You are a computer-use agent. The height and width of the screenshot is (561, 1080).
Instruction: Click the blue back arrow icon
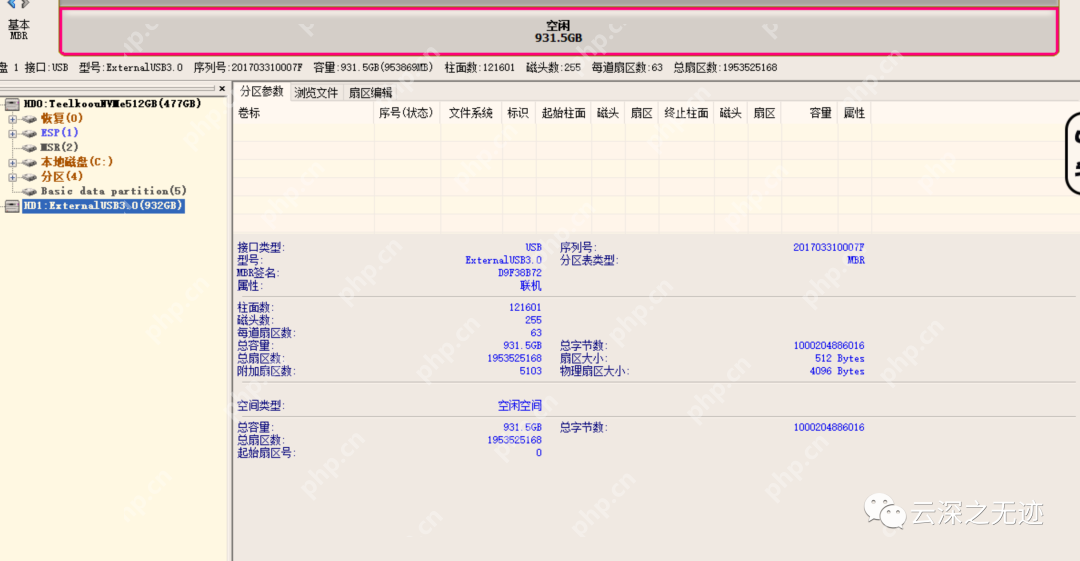click(x=12, y=3)
